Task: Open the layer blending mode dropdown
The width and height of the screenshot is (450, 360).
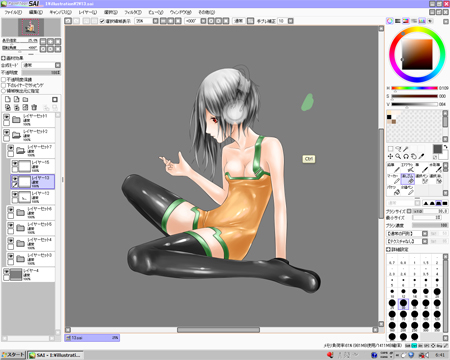Action: pos(58,65)
